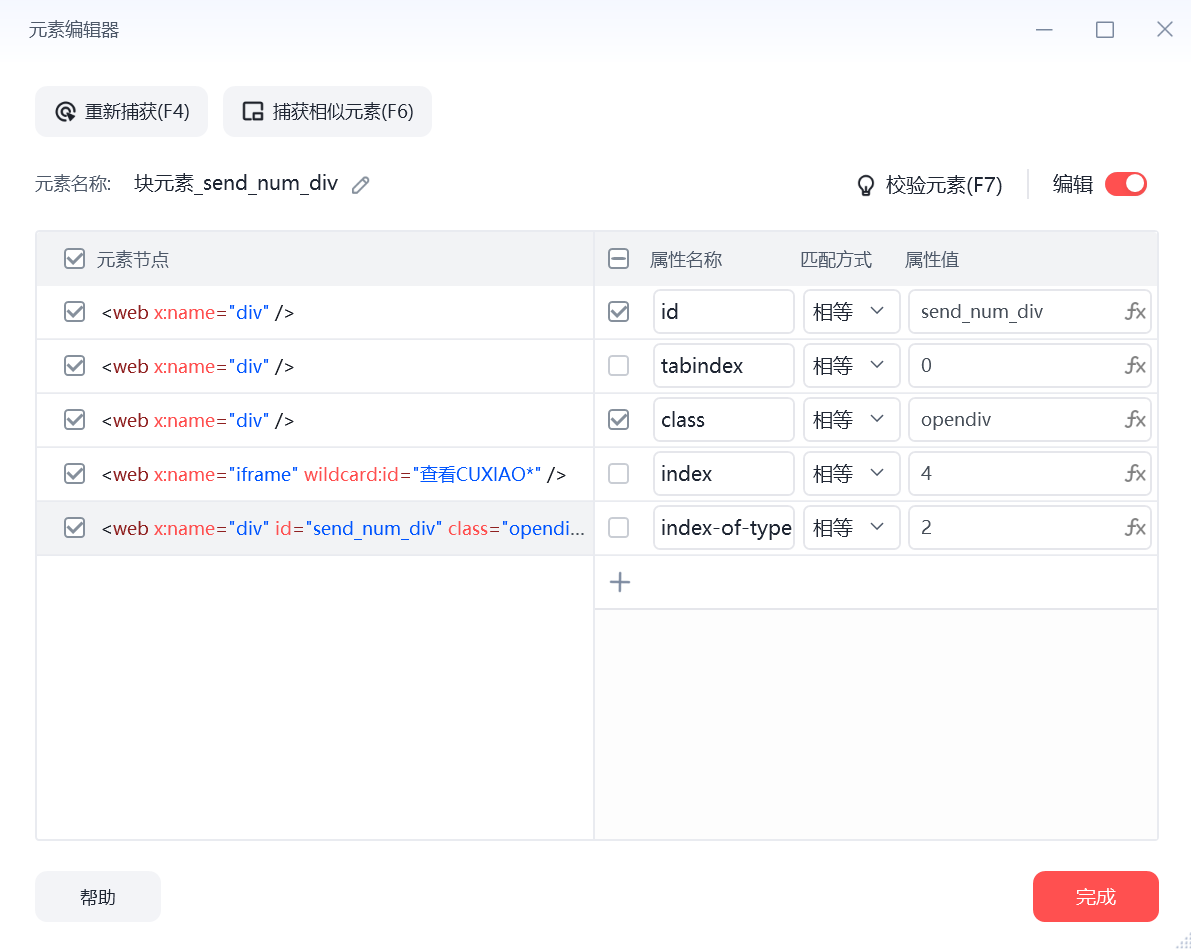This screenshot has height=951, width=1191.
Task: Click the 完成 button
Action: point(1095,896)
